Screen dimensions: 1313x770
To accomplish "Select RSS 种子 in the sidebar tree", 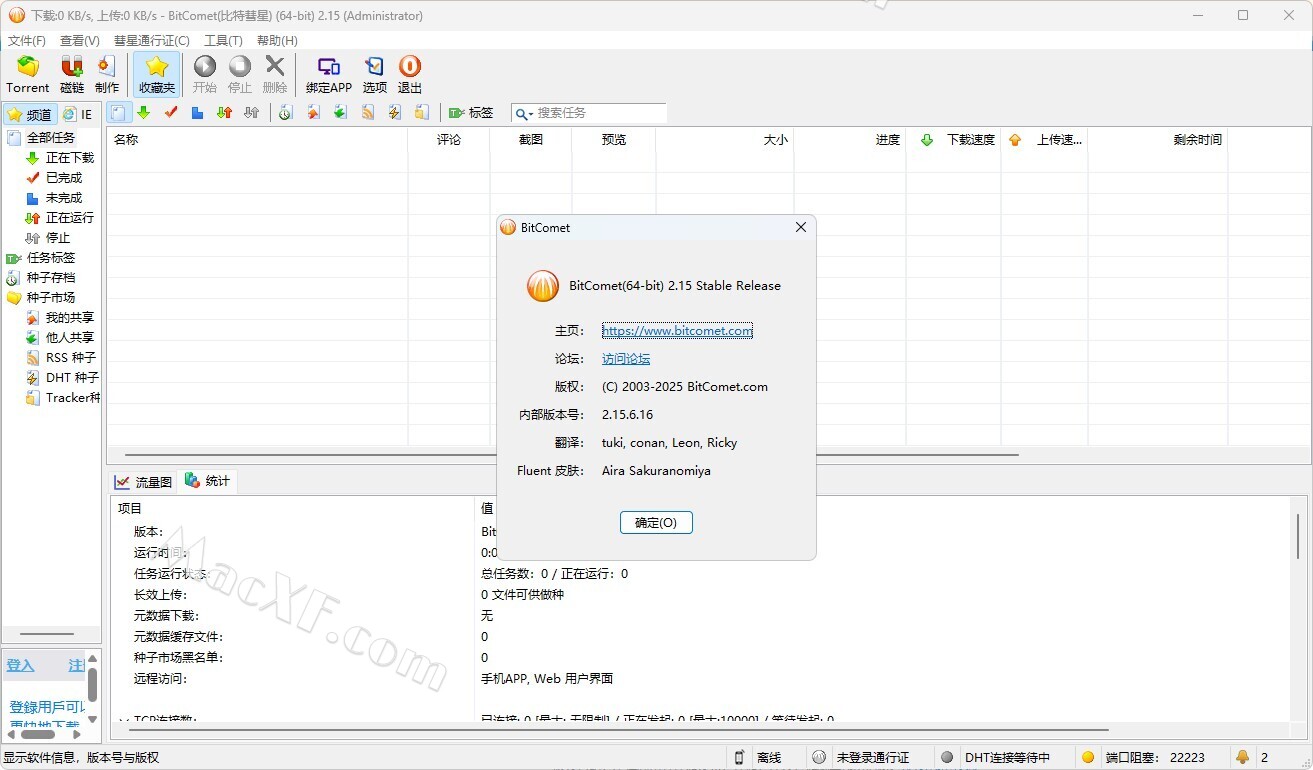I will pos(71,358).
